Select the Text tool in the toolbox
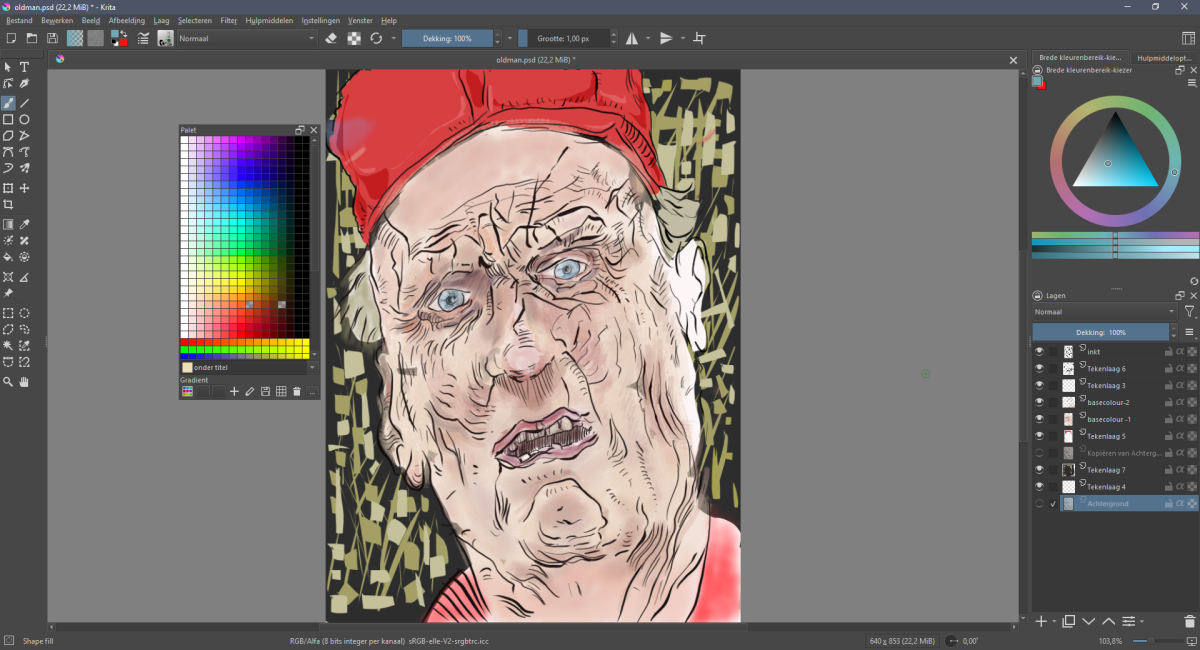This screenshot has height=650, width=1200. tap(25, 67)
